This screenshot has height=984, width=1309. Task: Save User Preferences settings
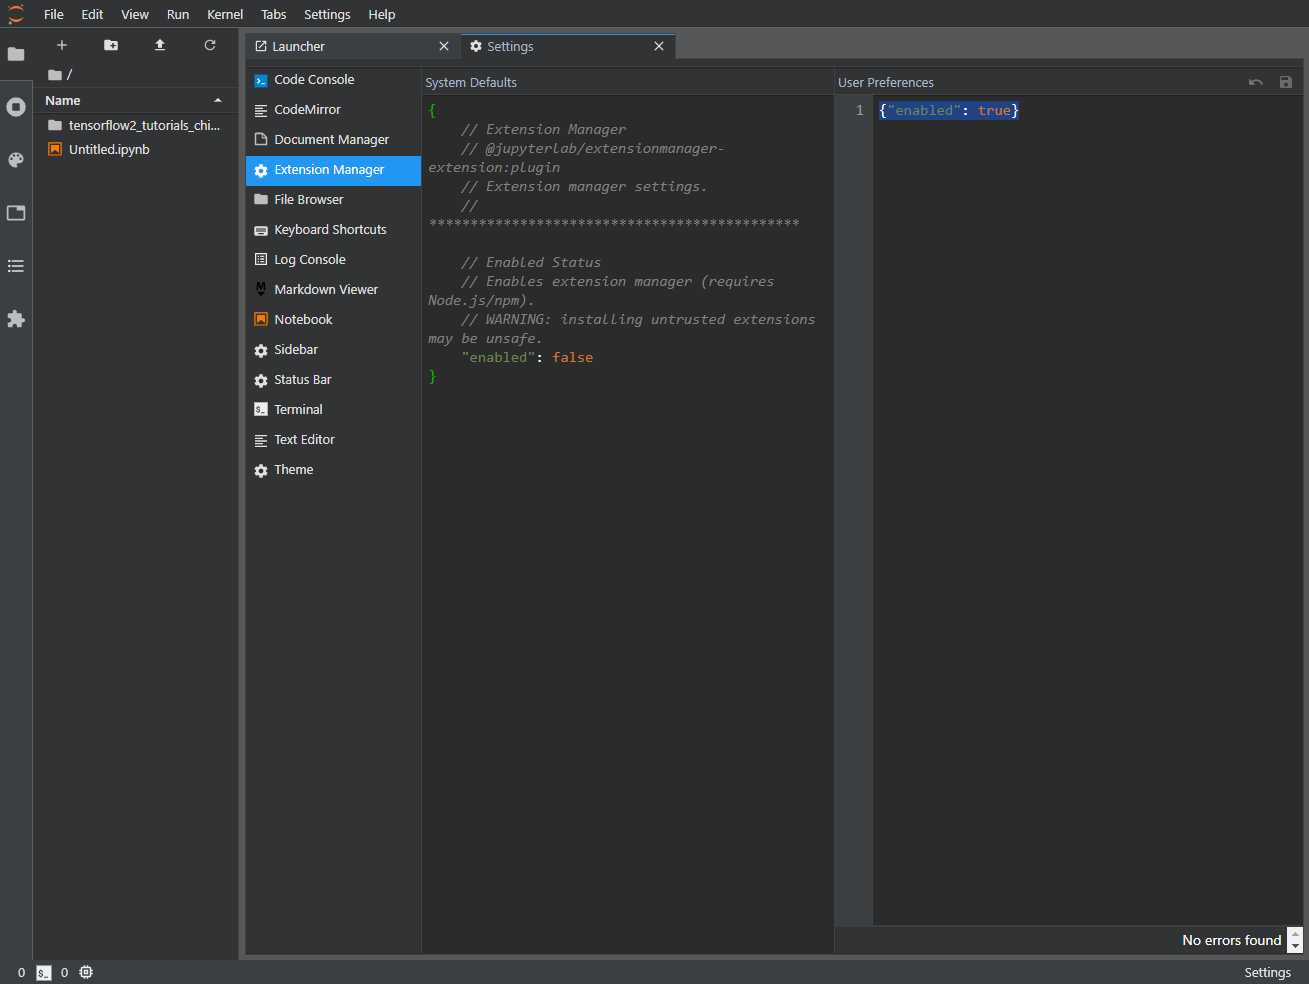click(x=1286, y=82)
